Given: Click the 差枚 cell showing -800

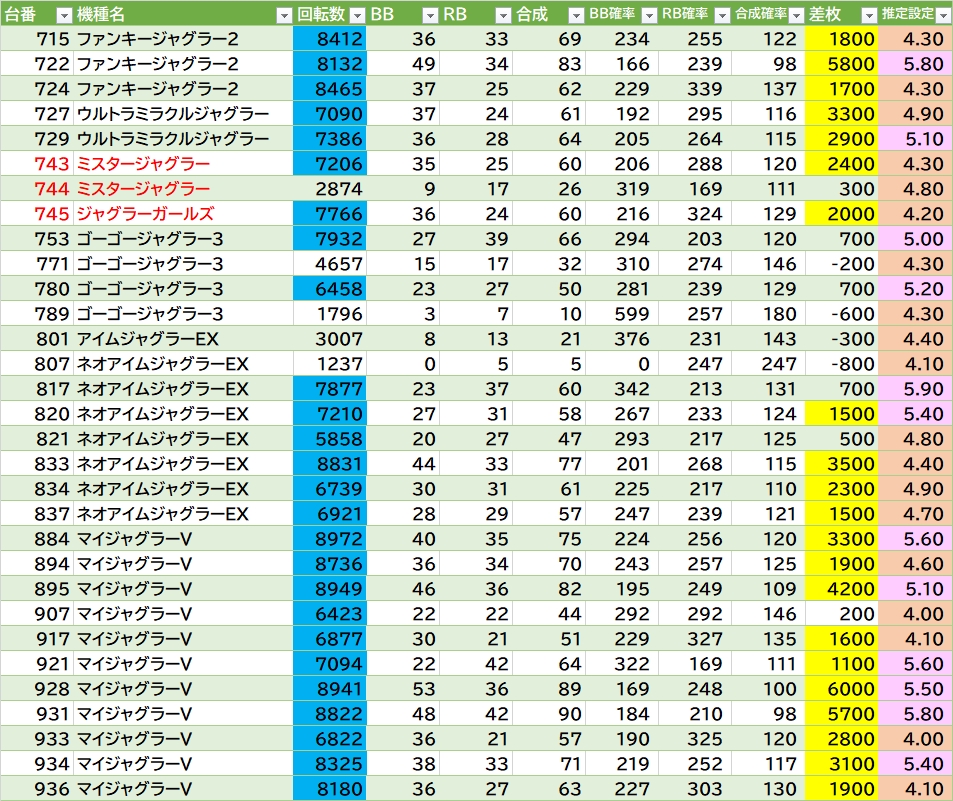Looking at the screenshot, I should [x=841, y=364].
